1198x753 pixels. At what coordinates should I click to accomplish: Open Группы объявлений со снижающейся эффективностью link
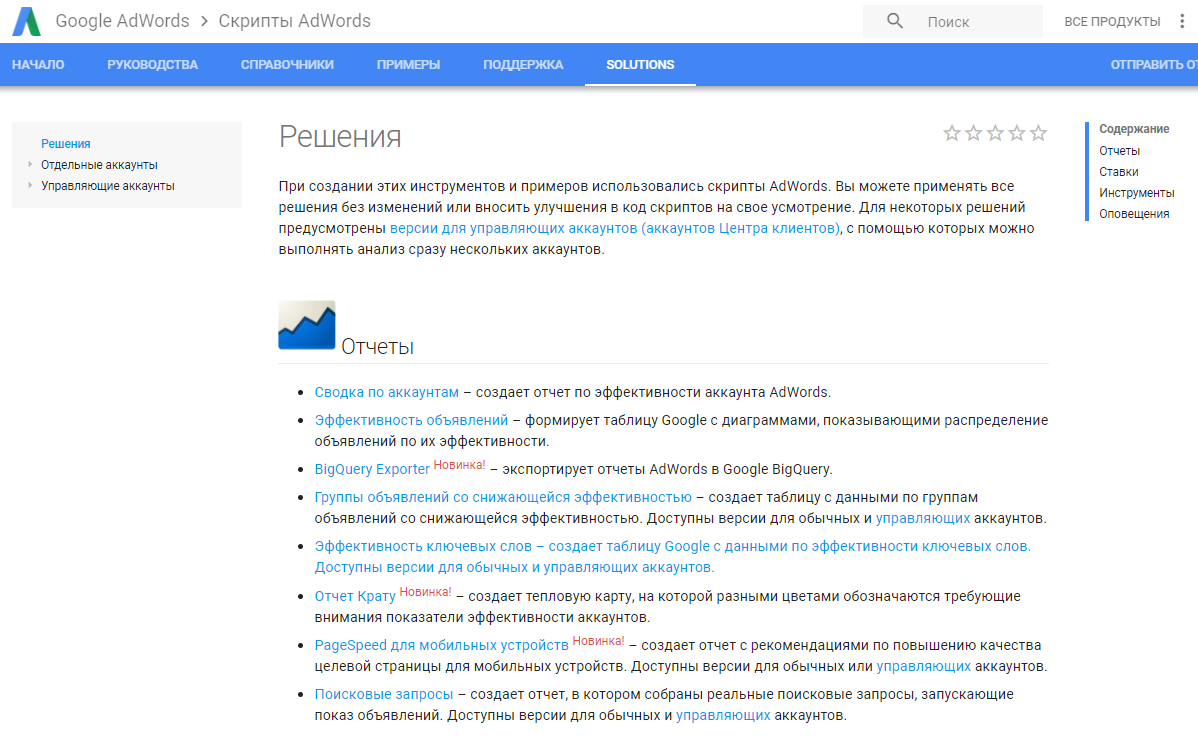pyautogui.click(x=503, y=497)
